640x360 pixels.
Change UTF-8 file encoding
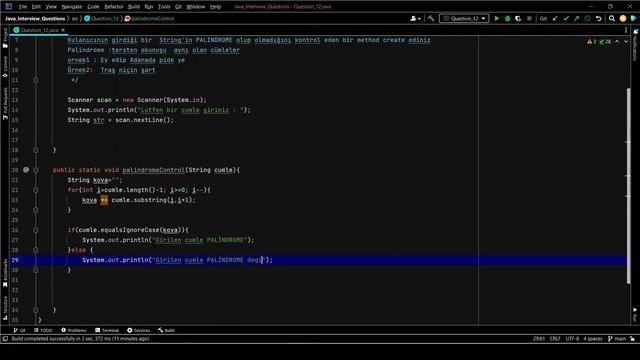(572, 339)
